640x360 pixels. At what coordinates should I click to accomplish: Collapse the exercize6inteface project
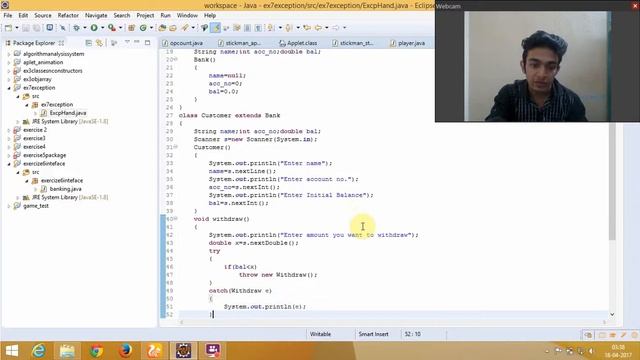point(9,164)
